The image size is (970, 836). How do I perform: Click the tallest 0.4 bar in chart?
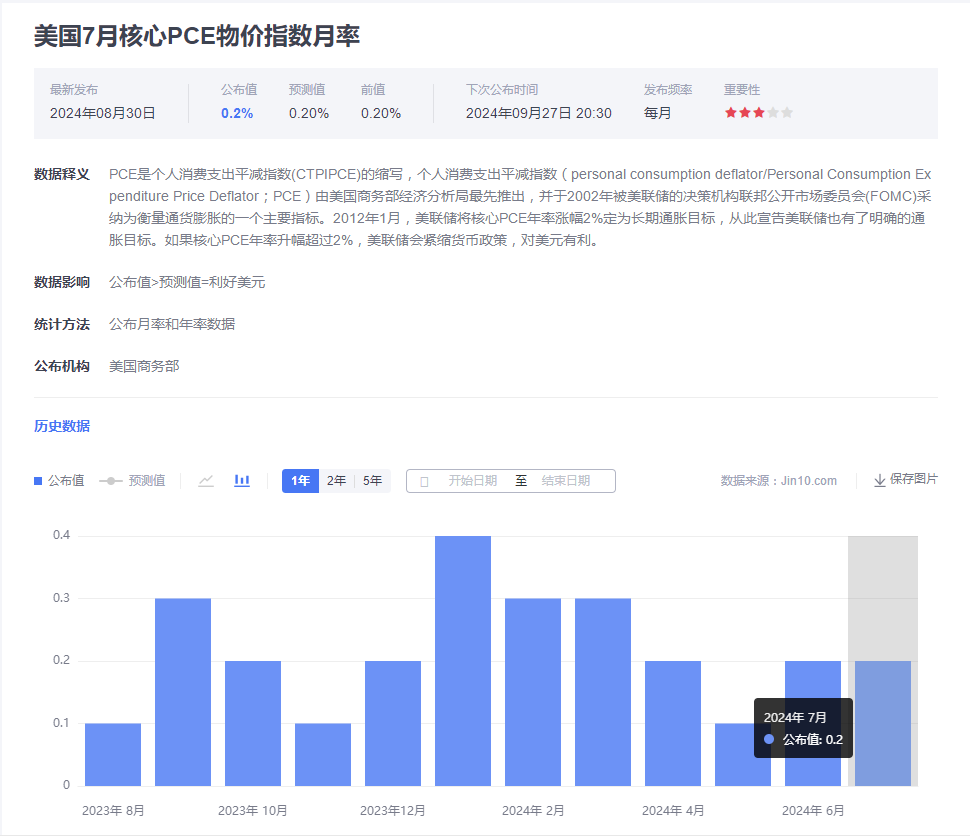[x=463, y=660]
